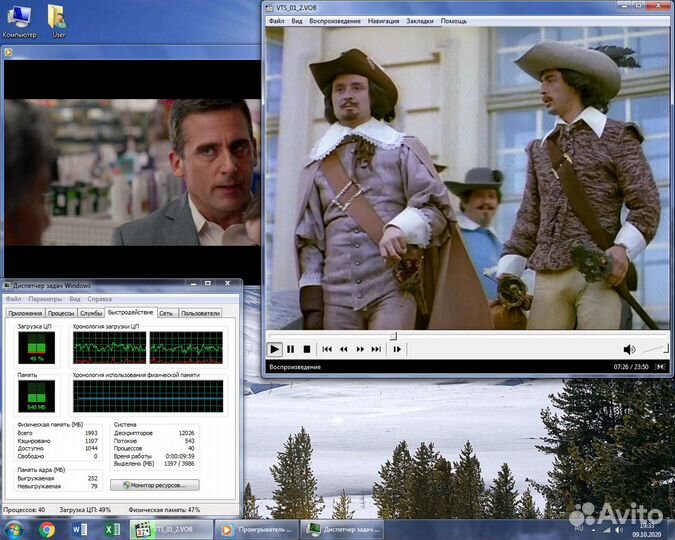
Task: Click the Кэшировано value 1107
Action: click(91, 441)
